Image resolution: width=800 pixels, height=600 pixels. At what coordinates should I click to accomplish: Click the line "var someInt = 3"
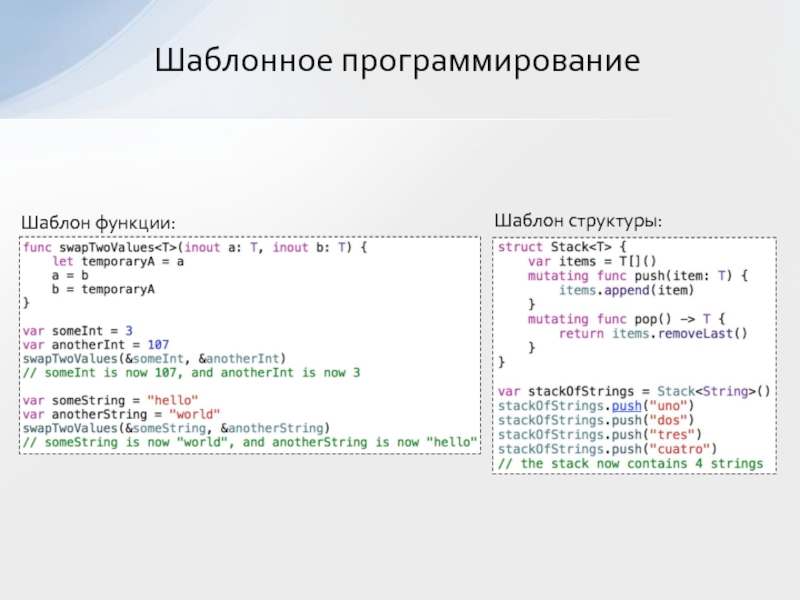point(78,331)
